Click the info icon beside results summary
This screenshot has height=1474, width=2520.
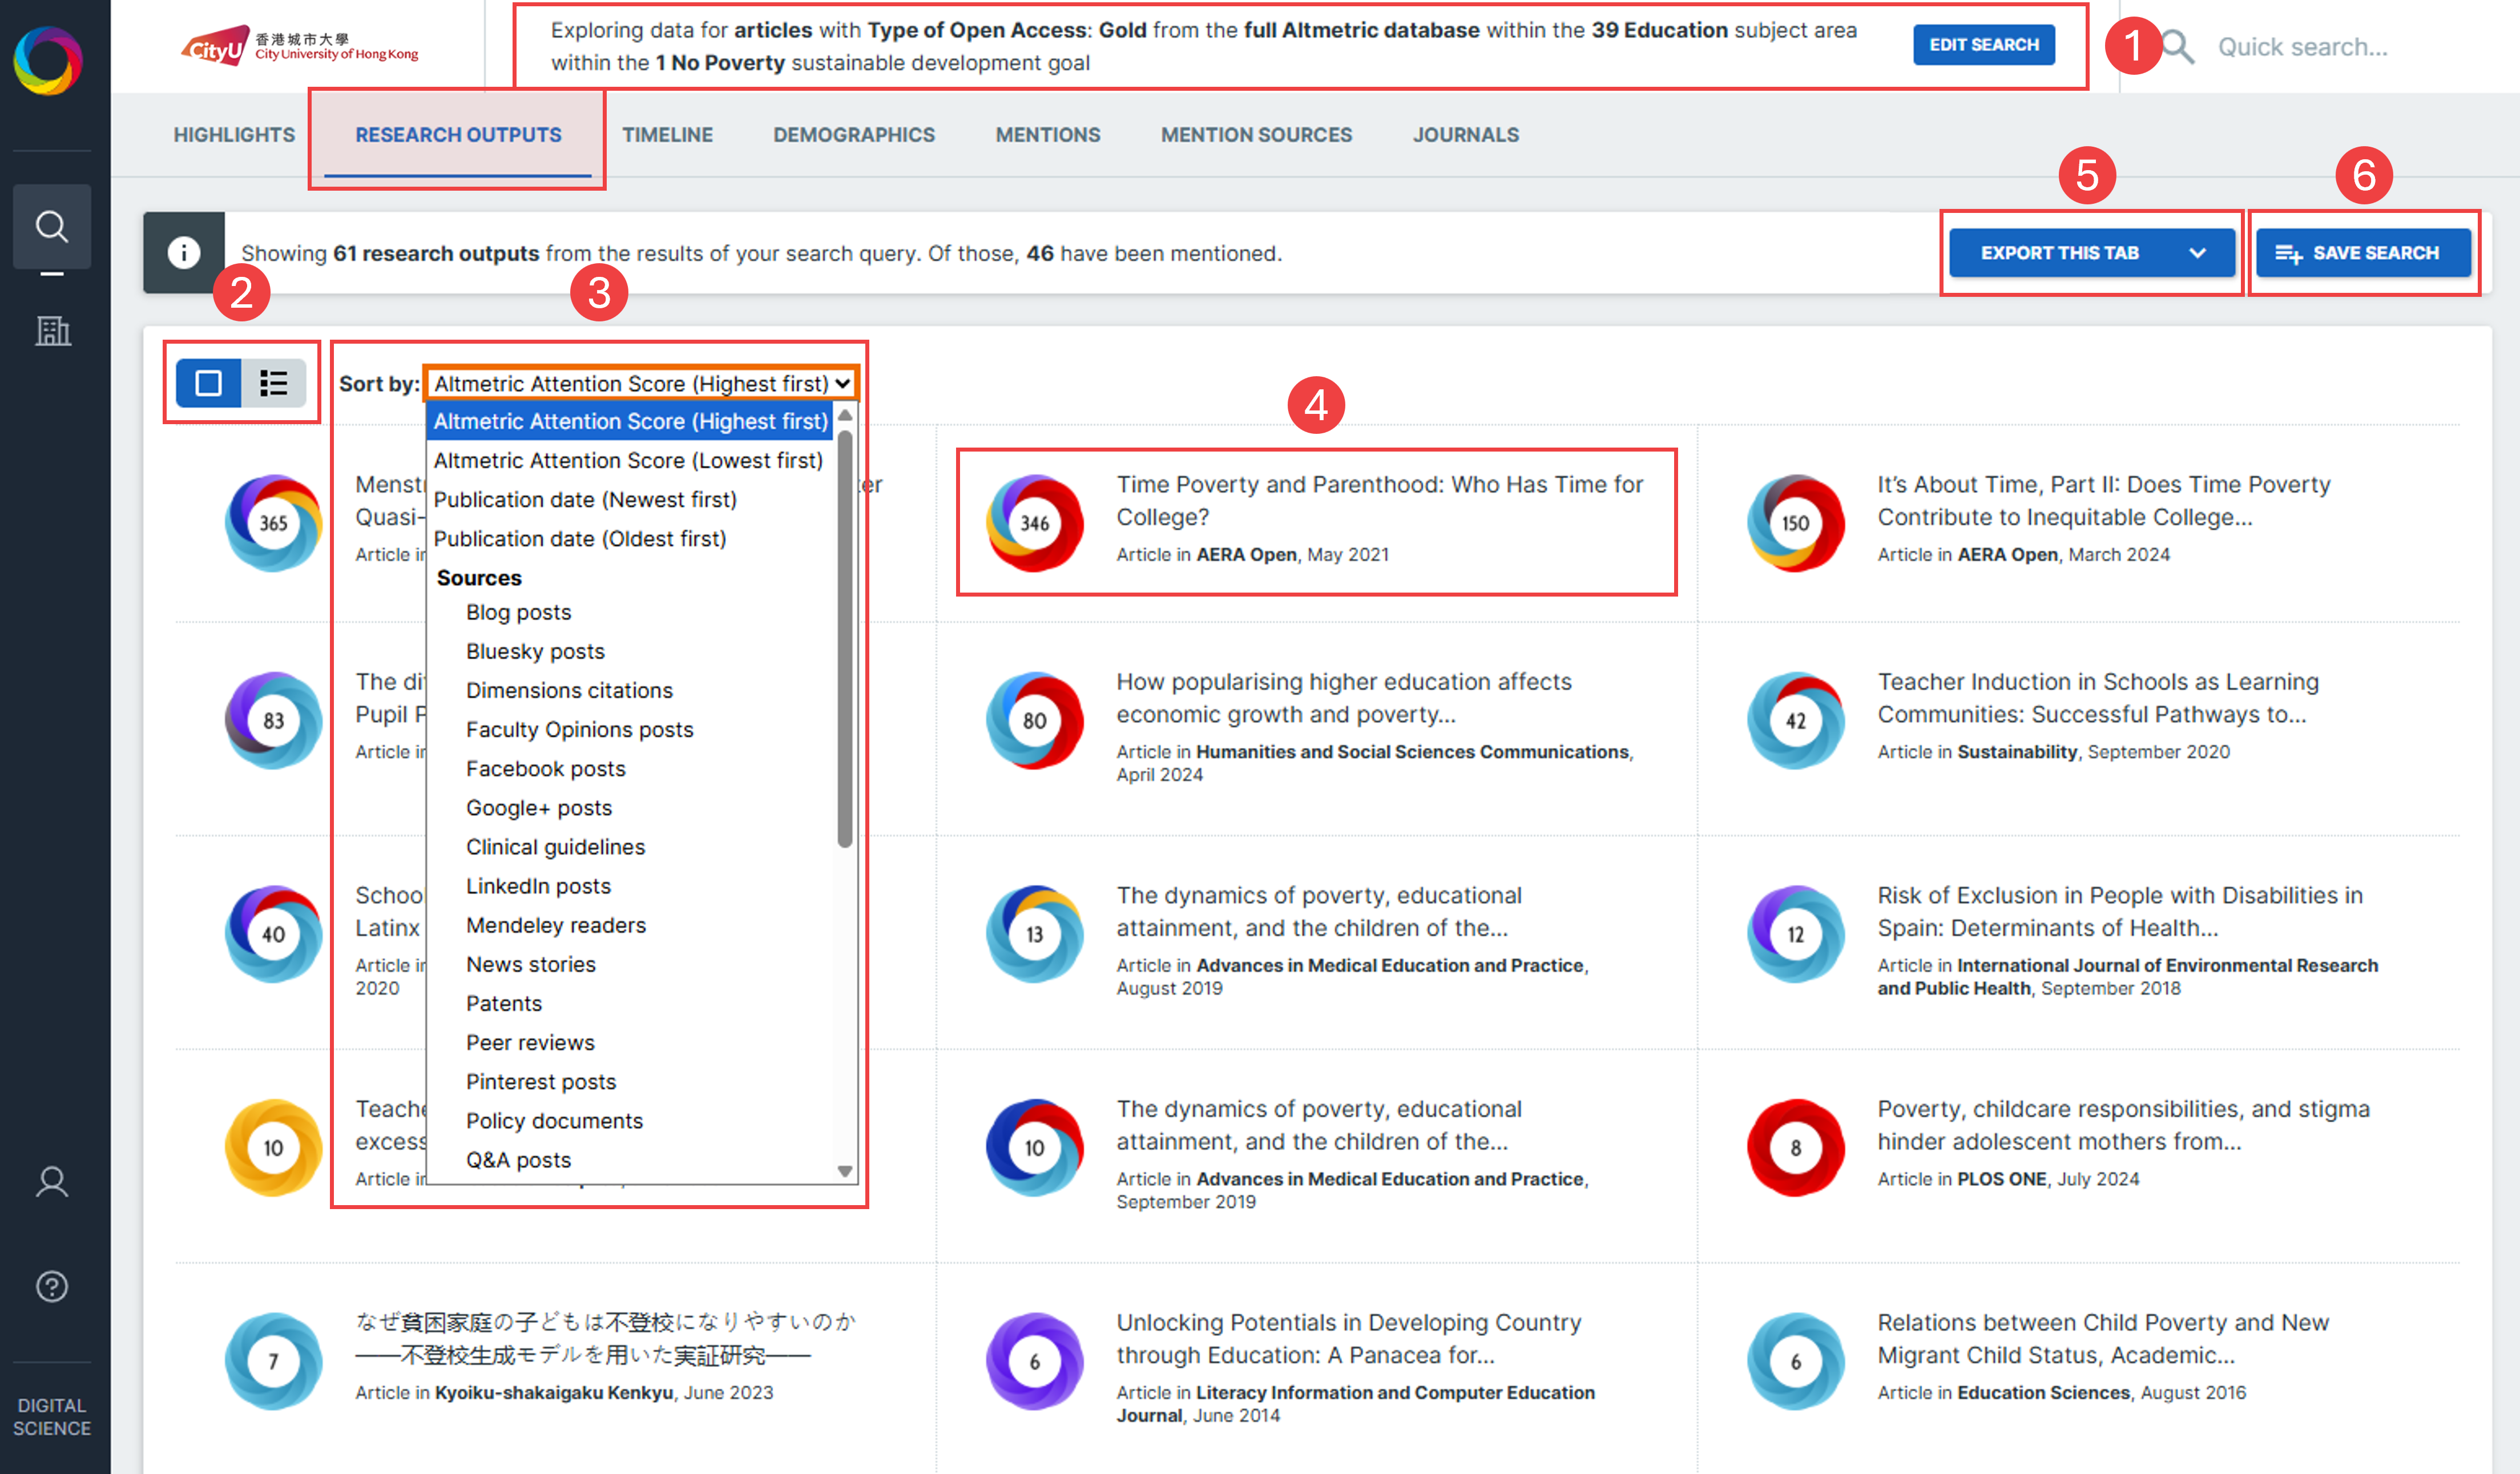(184, 253)
